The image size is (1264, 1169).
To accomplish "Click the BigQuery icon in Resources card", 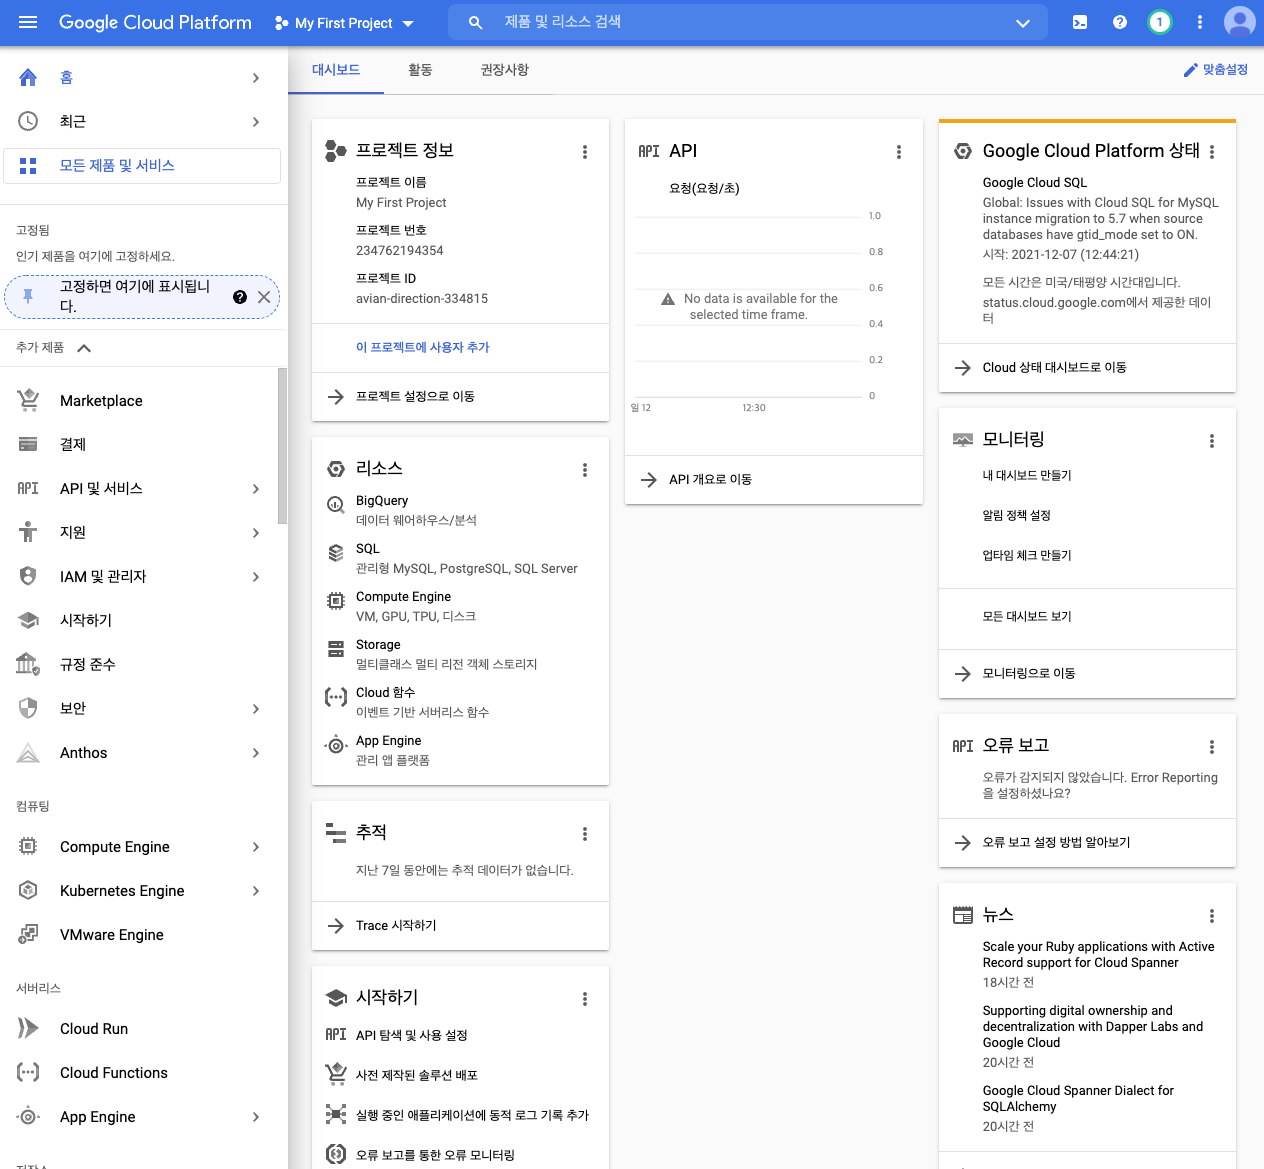I will click(336, 505).
